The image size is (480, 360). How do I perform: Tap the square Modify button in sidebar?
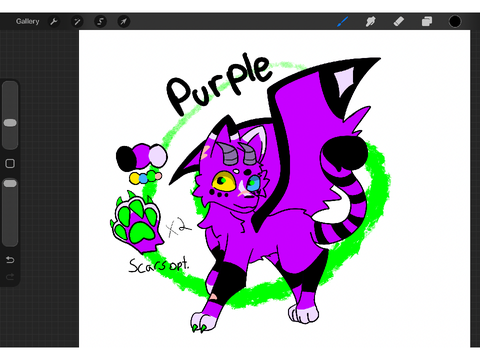tap(10, 164)
